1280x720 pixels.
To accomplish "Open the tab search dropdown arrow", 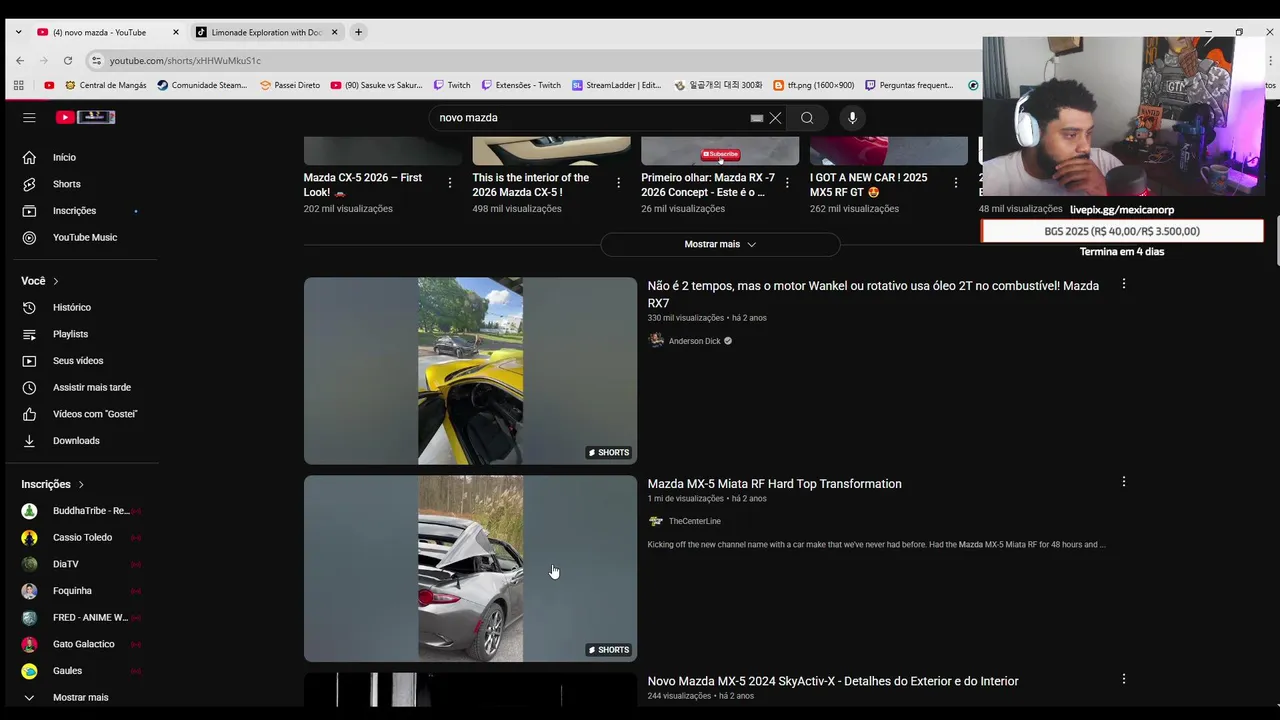I will pyautogui.click(x=18, y=32).
